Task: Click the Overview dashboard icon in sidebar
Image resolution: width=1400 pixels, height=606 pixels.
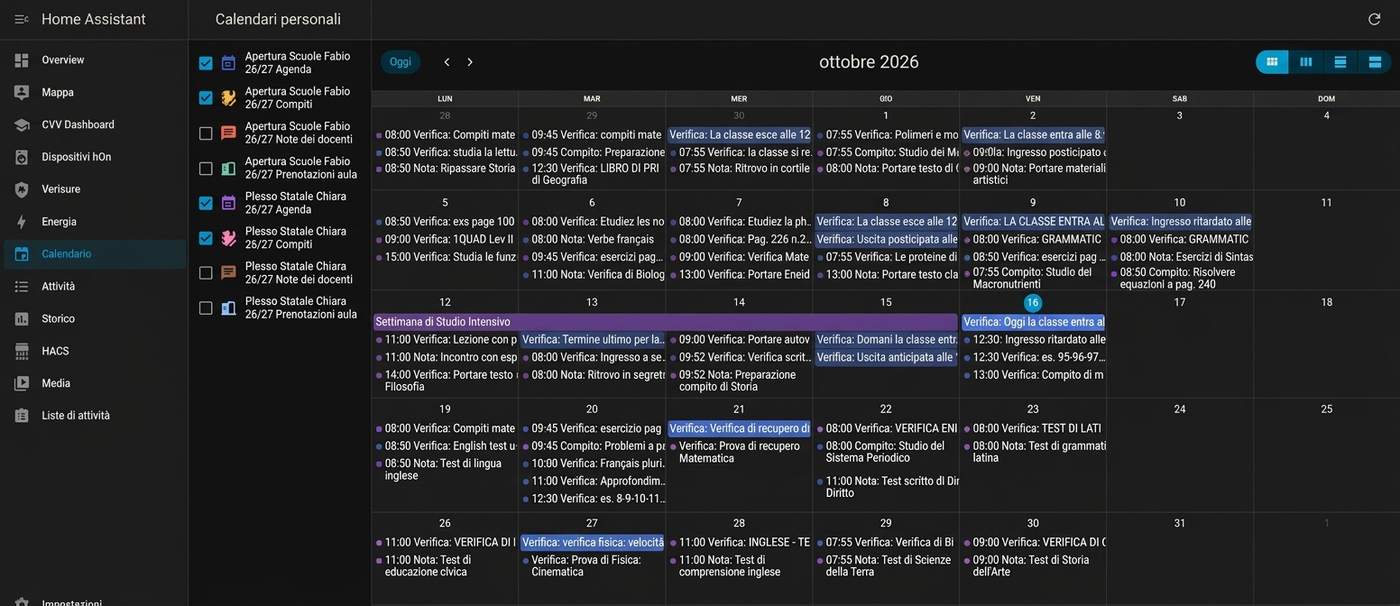Action: point(21,60)
